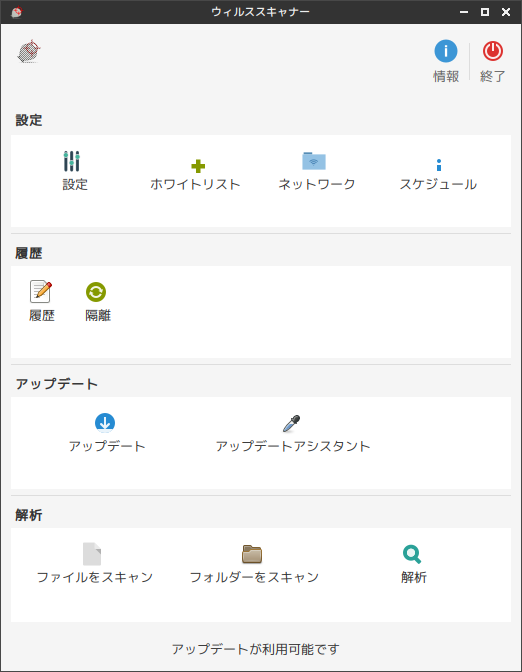Open the 履歴 notepad icon

tap(41, 291)
